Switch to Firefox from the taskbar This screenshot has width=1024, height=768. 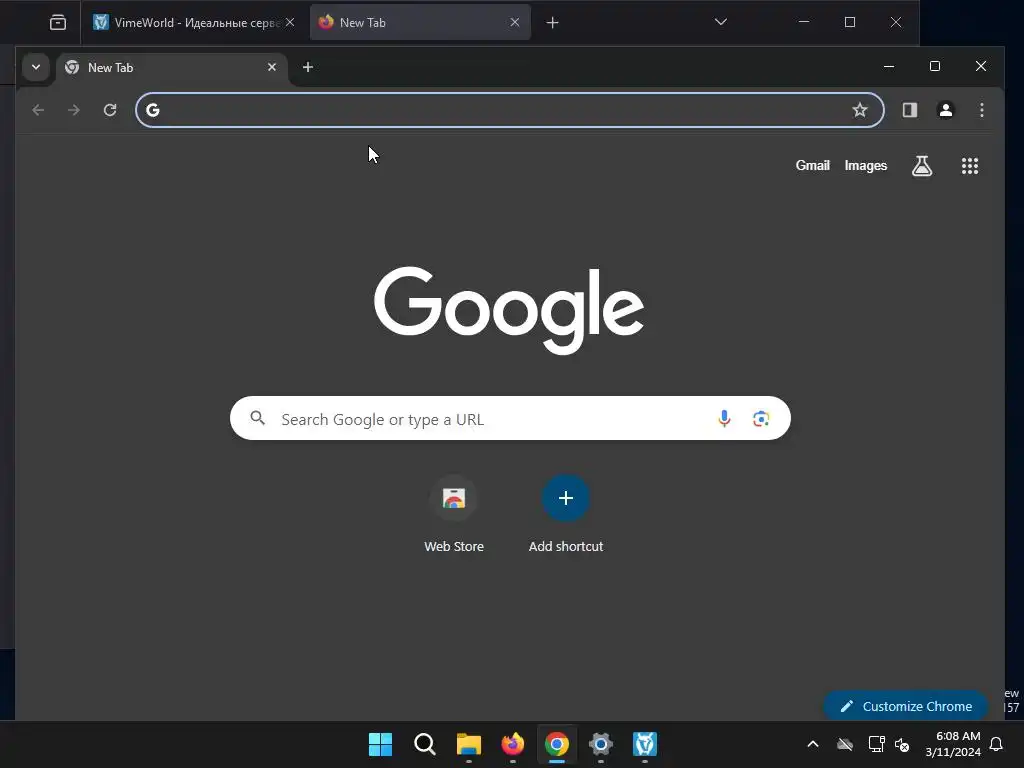coord(513,744)
